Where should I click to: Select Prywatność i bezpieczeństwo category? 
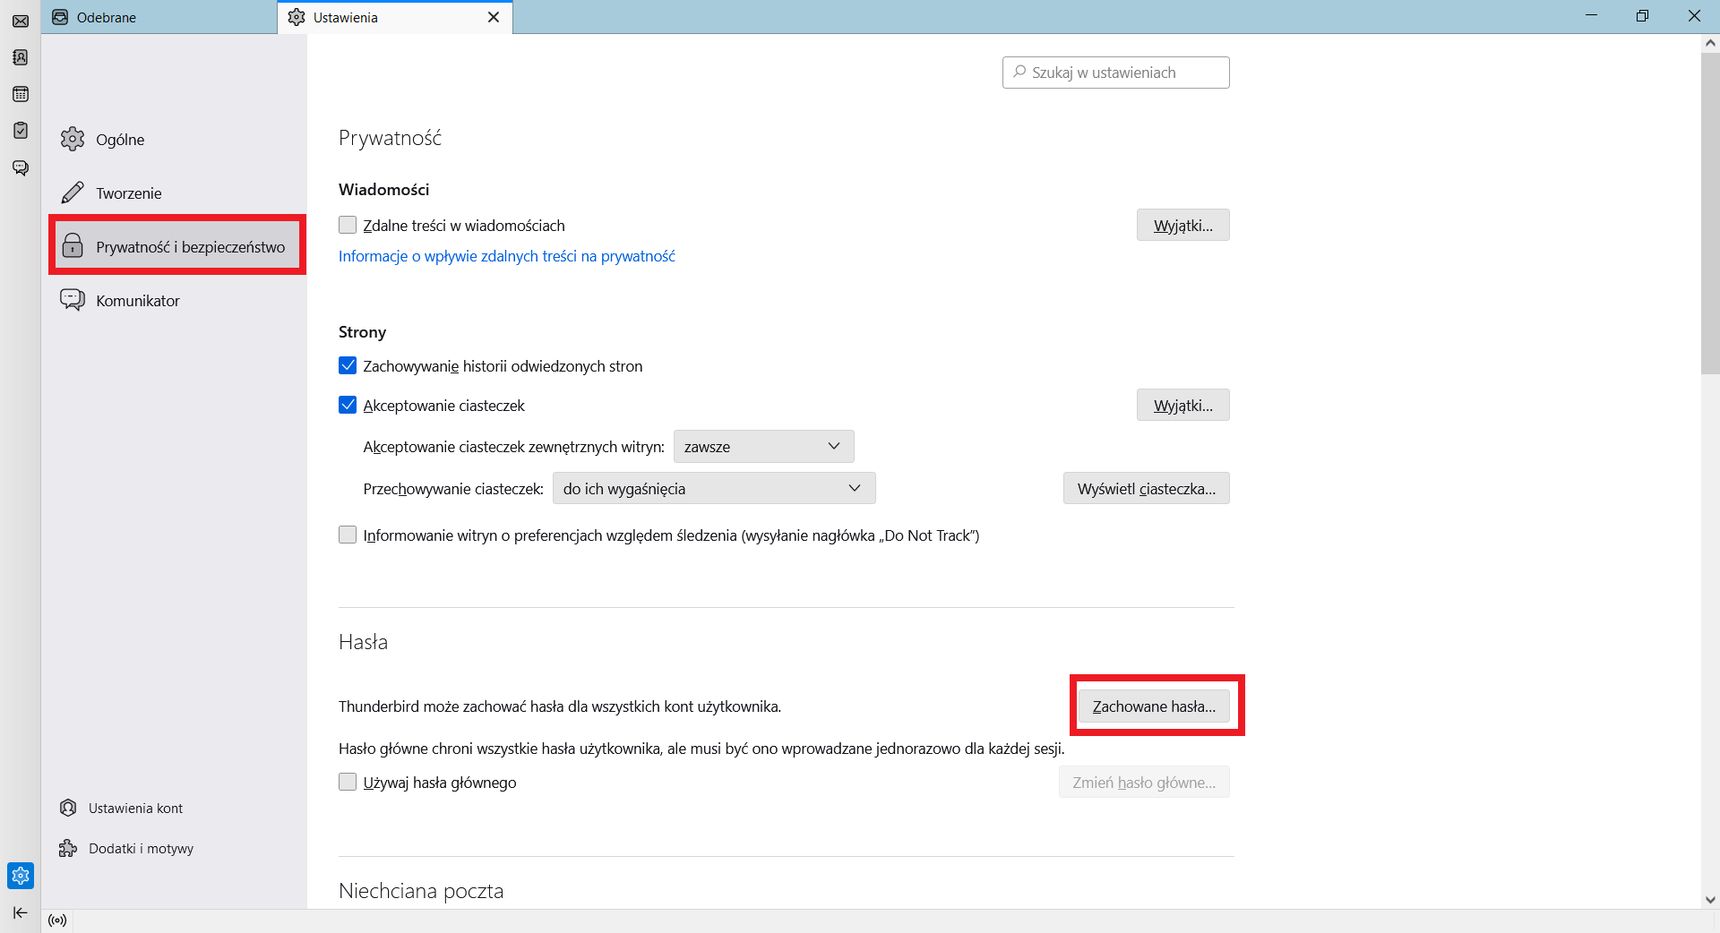tap(177, 246)
